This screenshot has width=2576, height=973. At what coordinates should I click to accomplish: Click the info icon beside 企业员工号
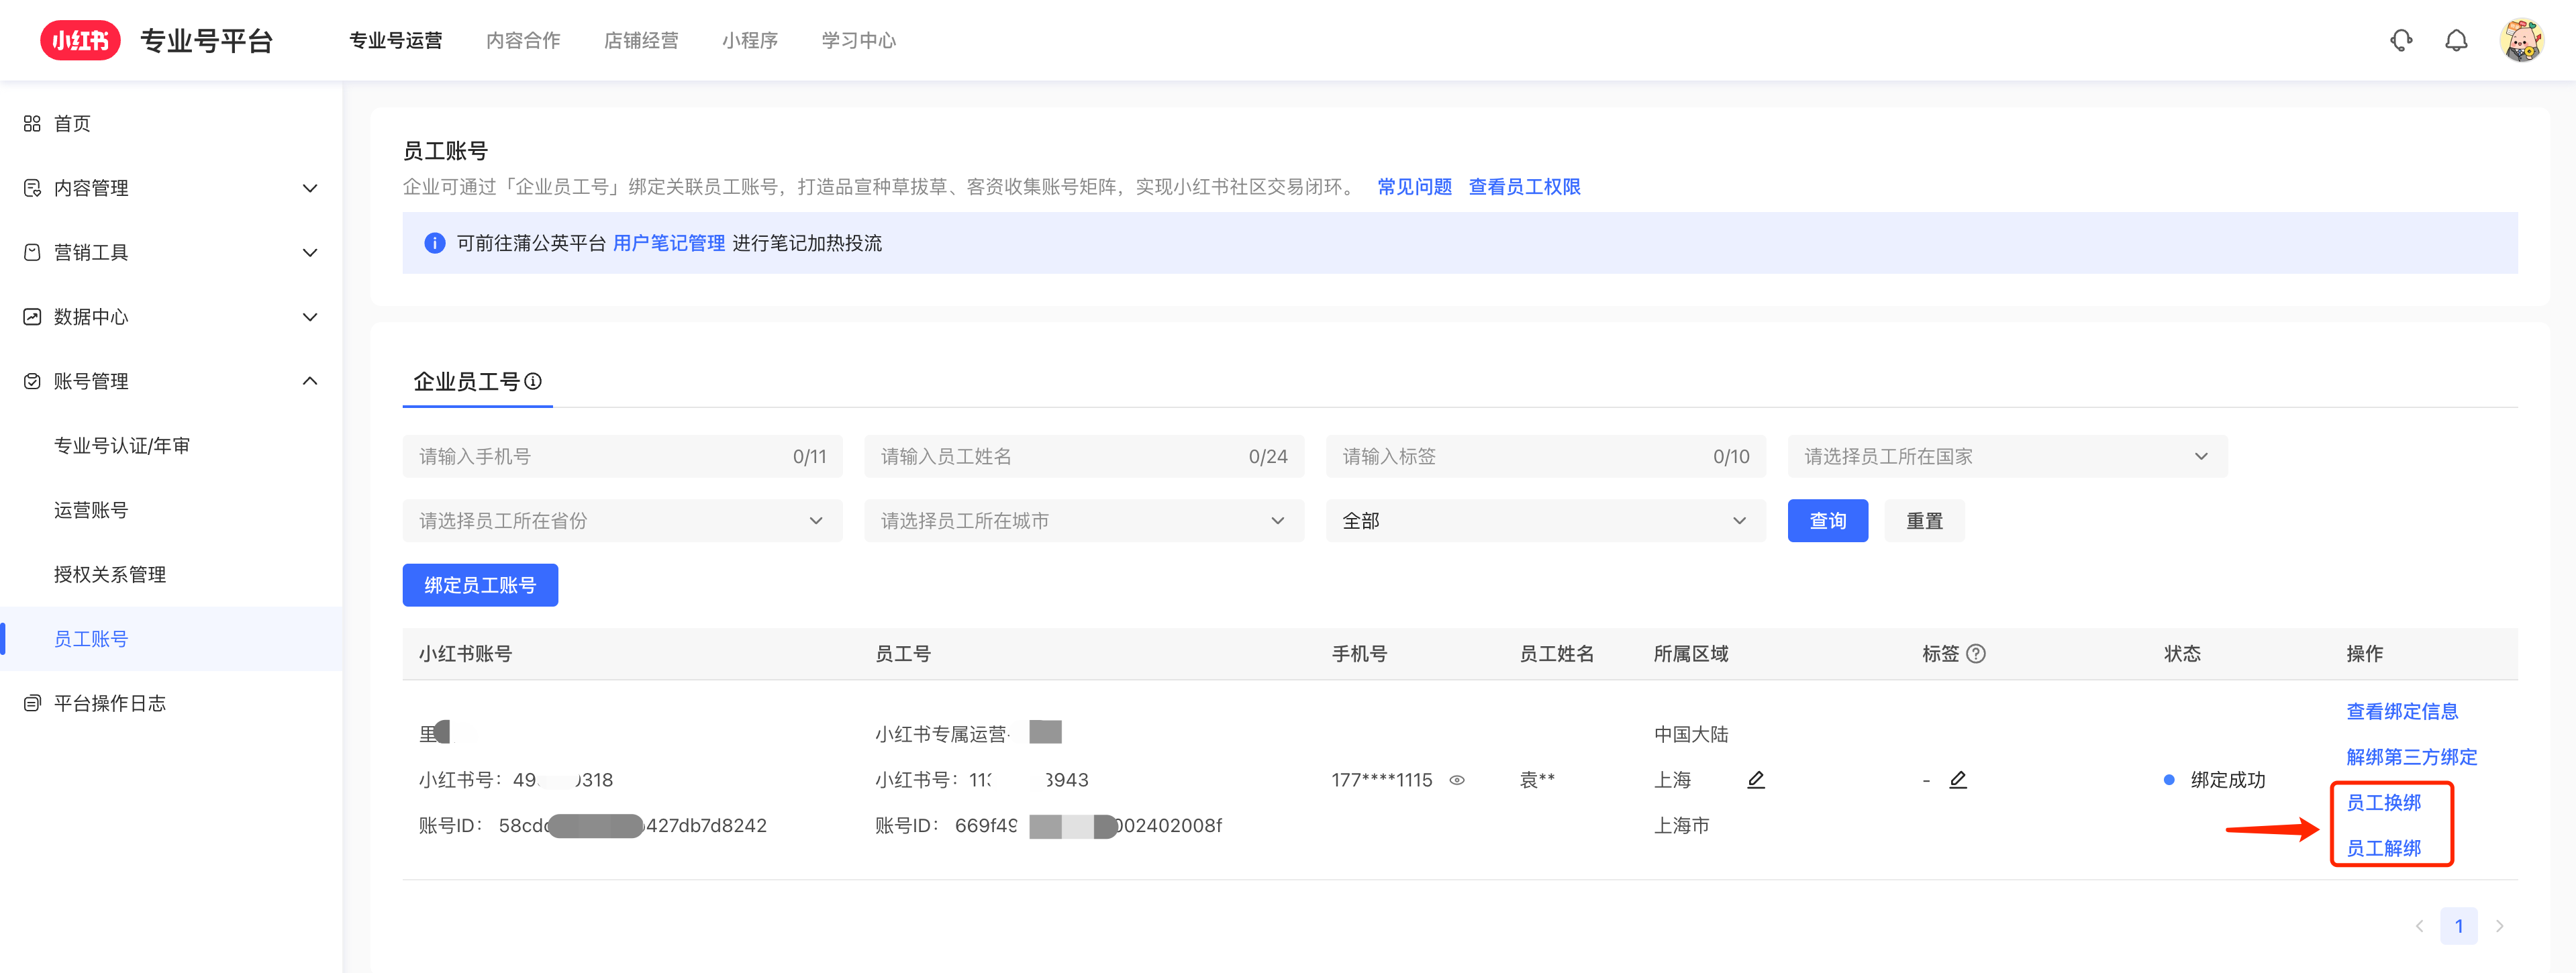(x=534, y=381)
